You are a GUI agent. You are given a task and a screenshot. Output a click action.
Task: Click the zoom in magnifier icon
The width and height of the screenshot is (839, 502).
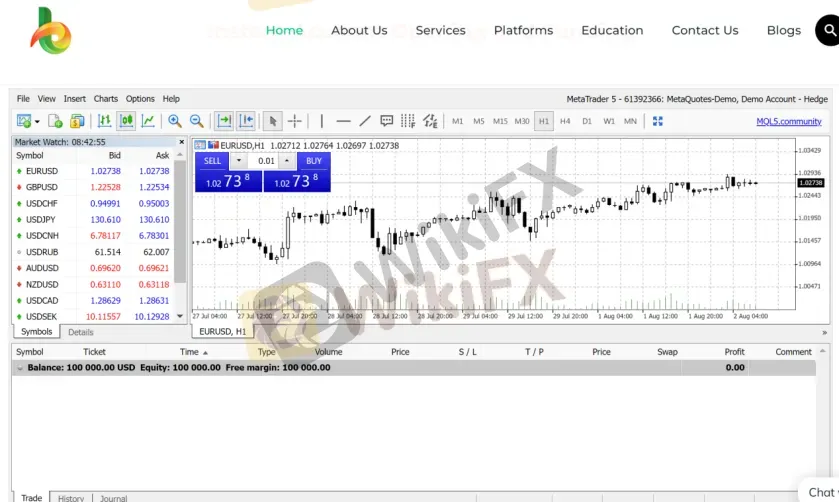pos(175,121)
